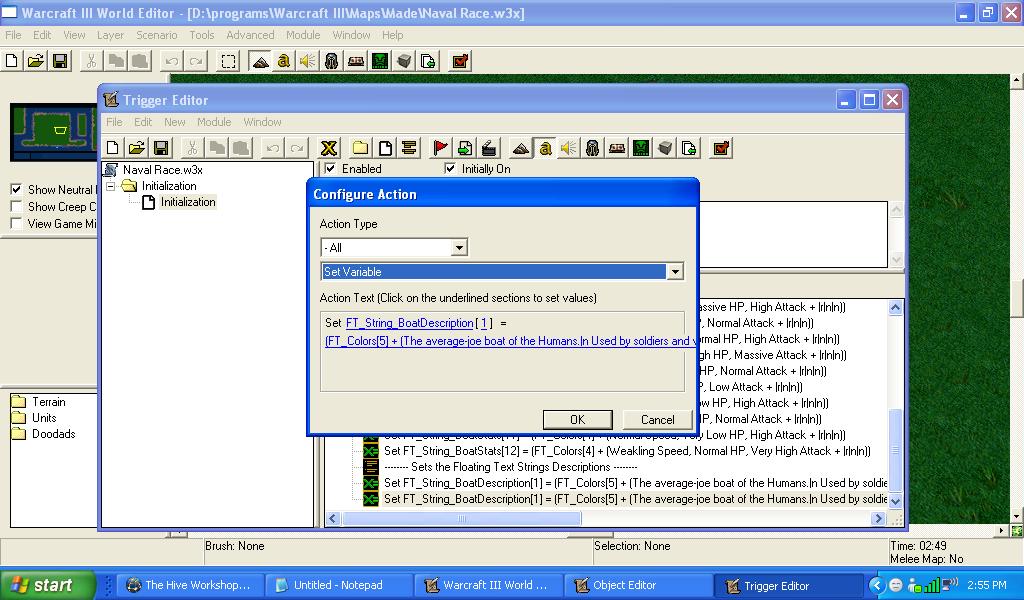
Task: Click Test Map icon in World Editor toolbar
Action: pyautogui.click(x=460, y=61)
